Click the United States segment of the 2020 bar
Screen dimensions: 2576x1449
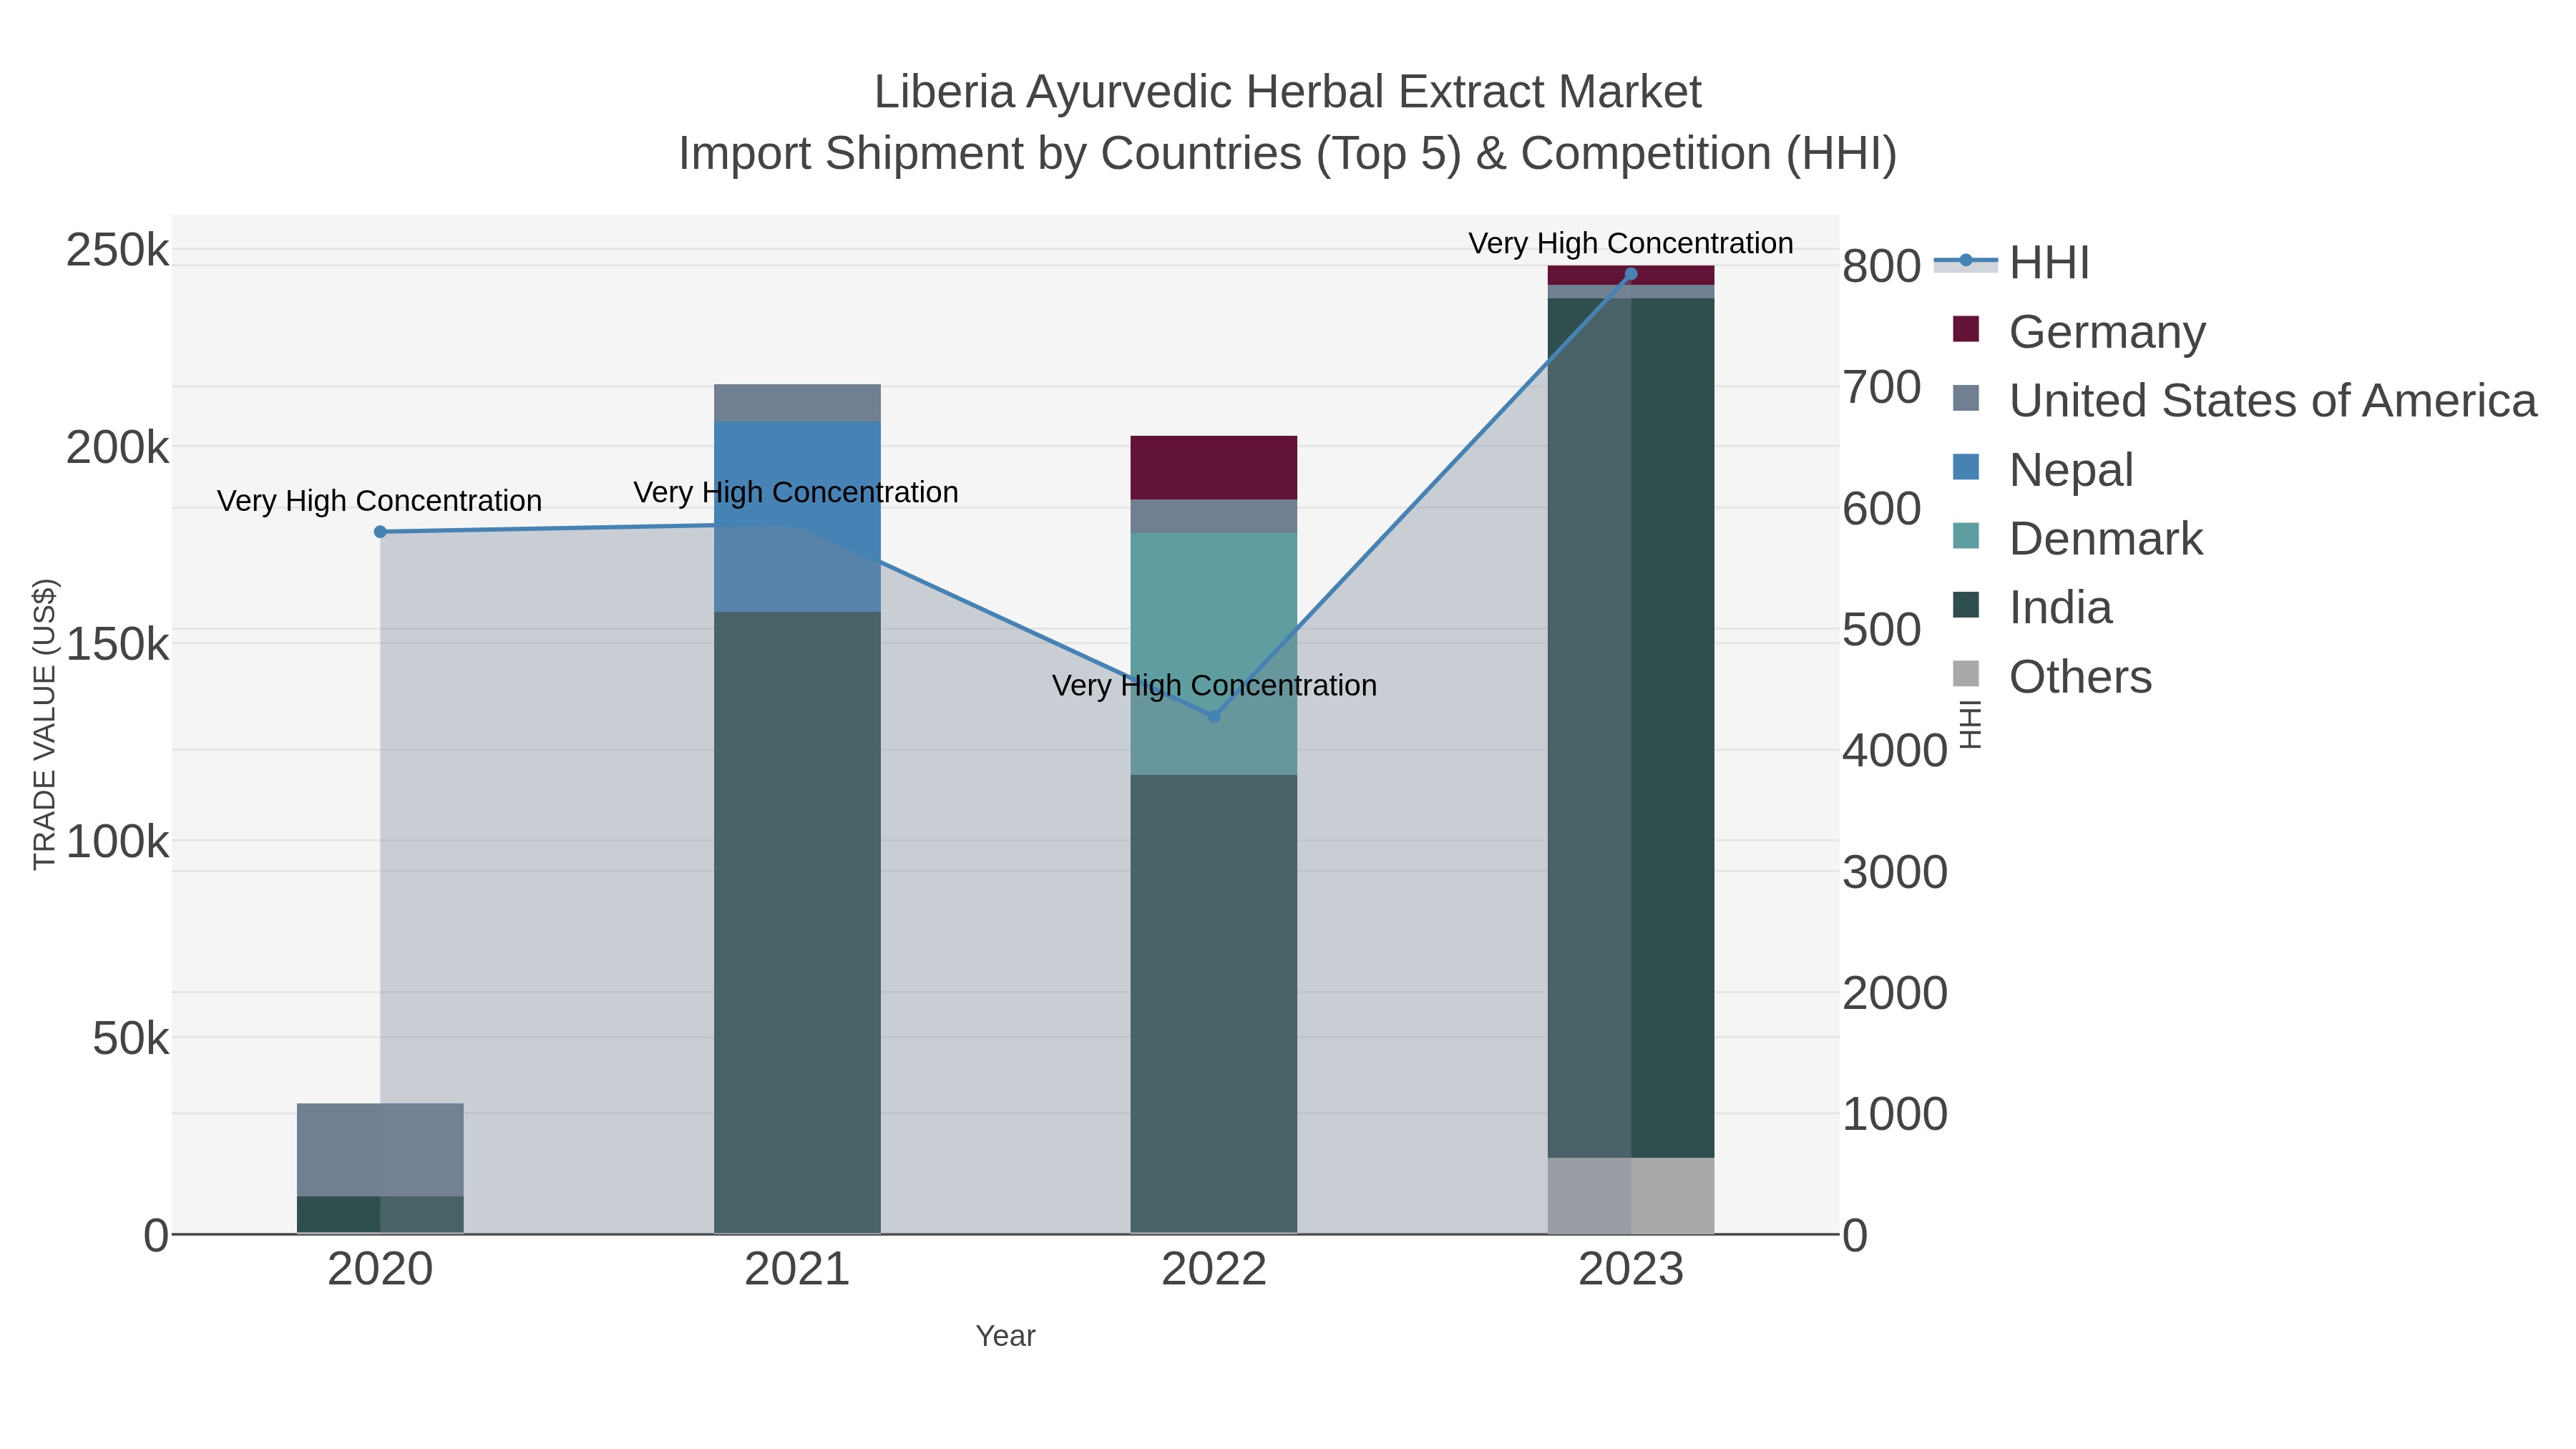[x=380, y=1150]
